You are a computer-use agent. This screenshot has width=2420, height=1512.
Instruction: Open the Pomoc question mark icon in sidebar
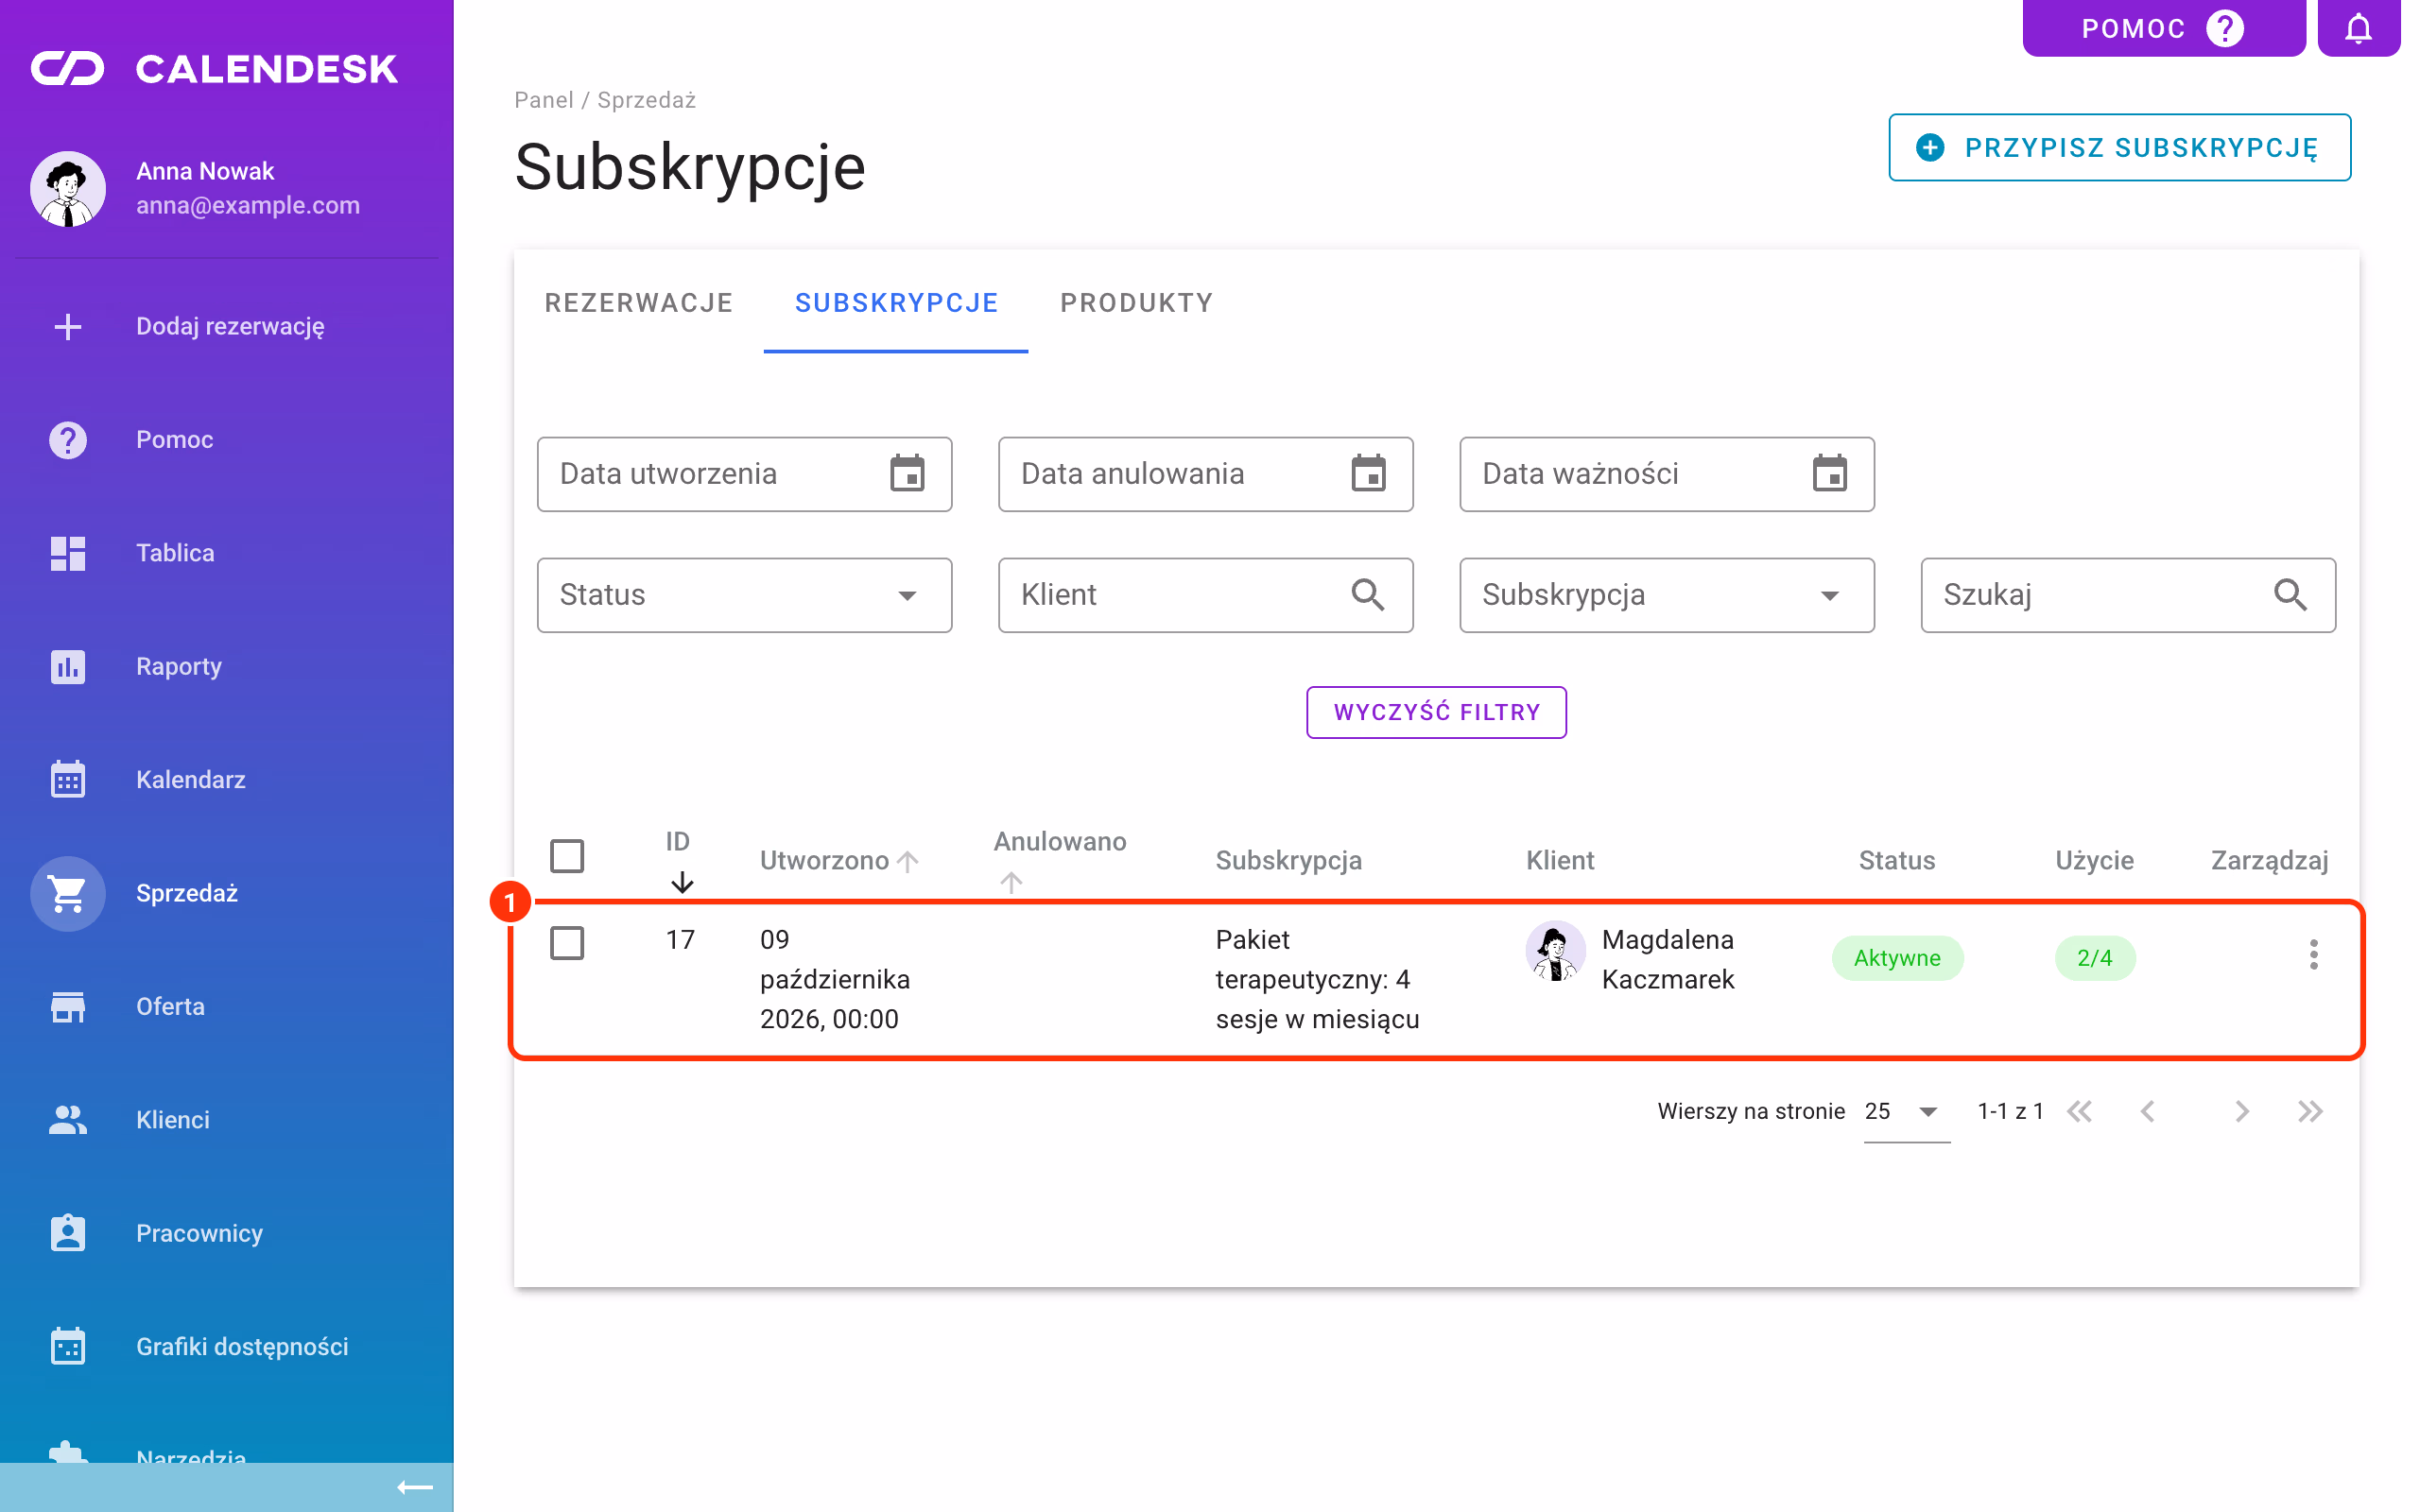pos(67,439)
